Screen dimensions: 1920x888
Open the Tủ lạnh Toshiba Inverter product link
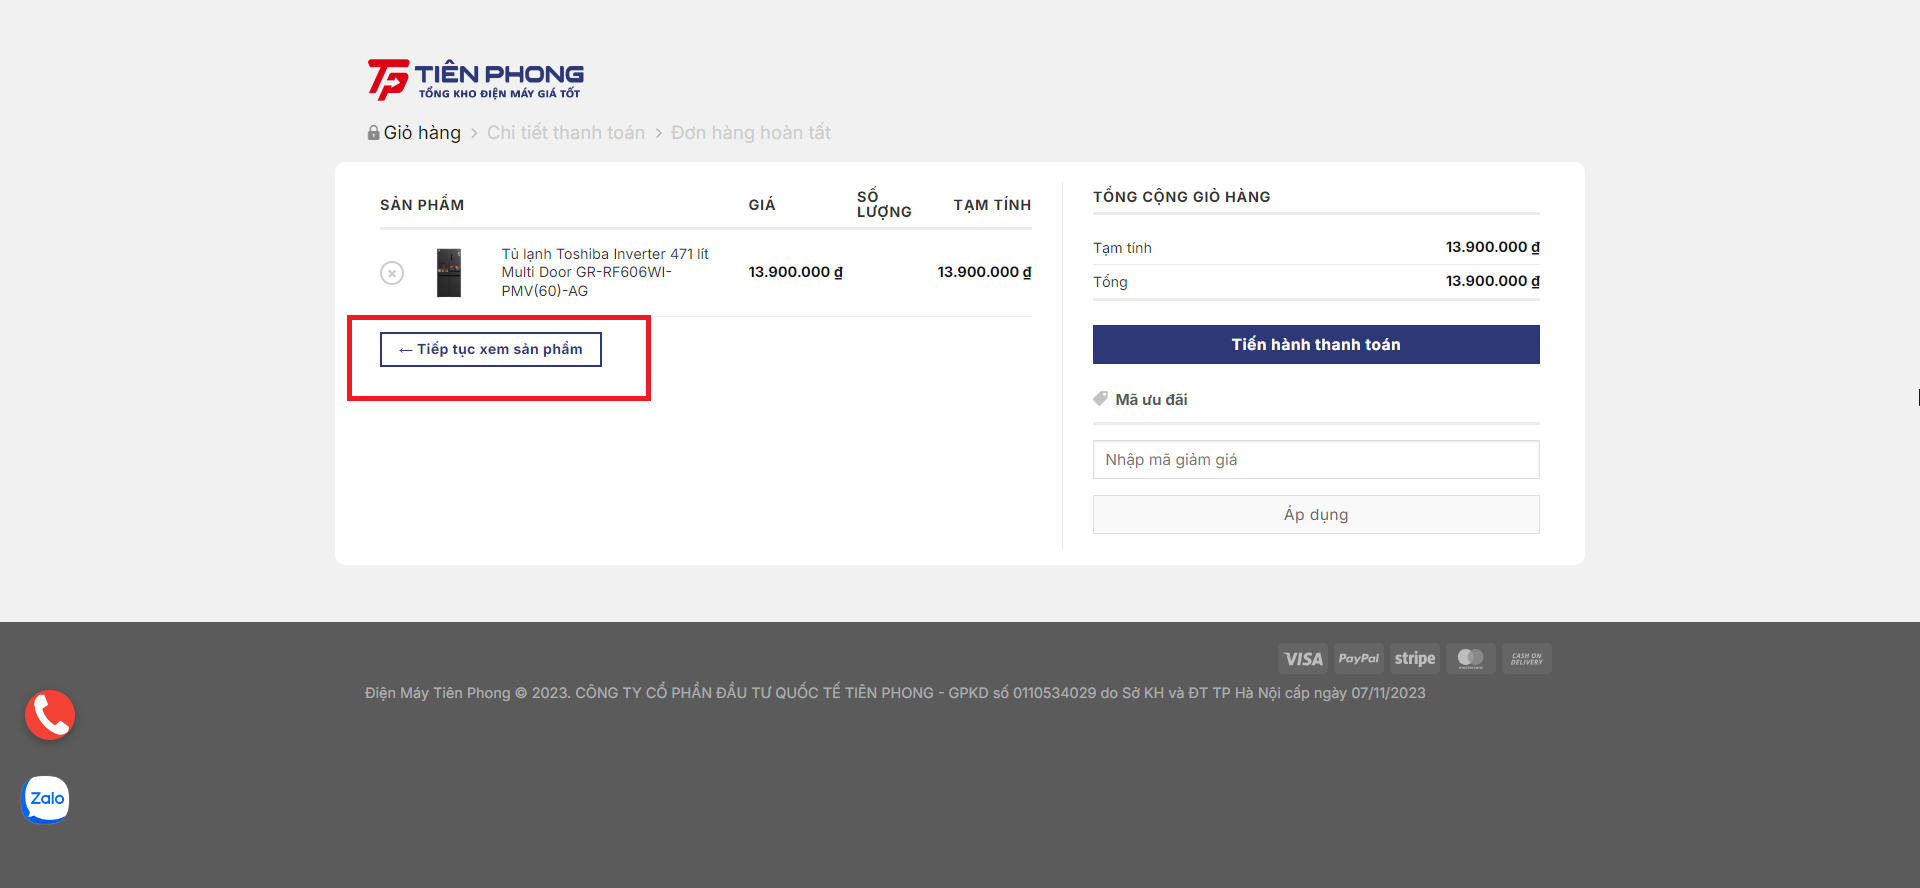tap(604, 272)
